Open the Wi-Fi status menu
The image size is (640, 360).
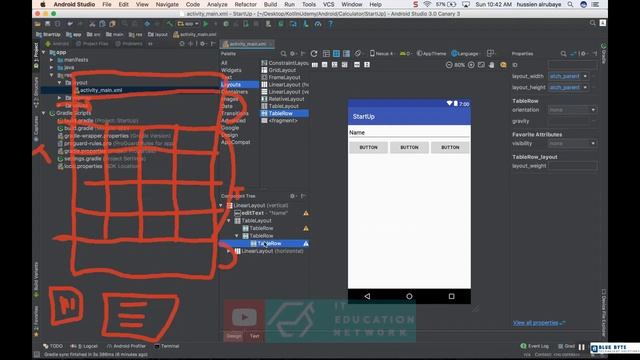tap(427, 4)
